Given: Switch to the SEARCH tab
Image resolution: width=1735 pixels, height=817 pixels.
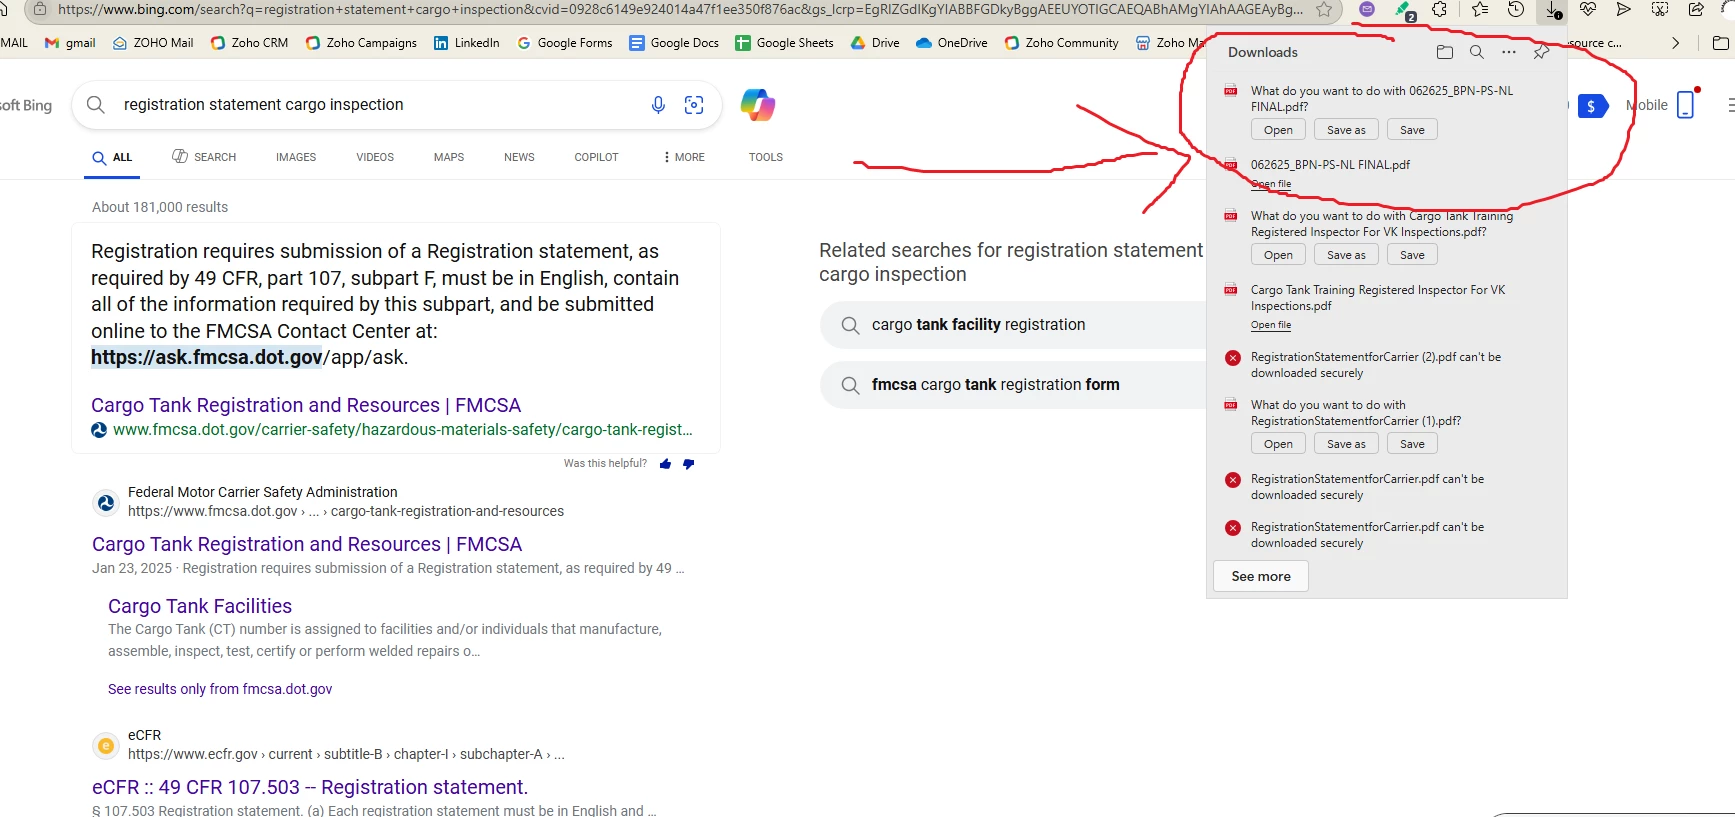Looking at the screenshot, I should 204,157.
